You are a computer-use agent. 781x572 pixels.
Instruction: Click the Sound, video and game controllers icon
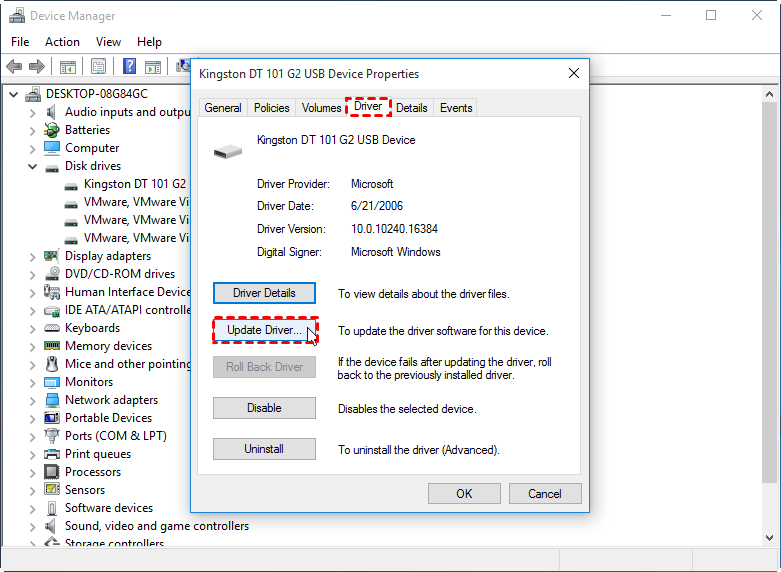51,526
